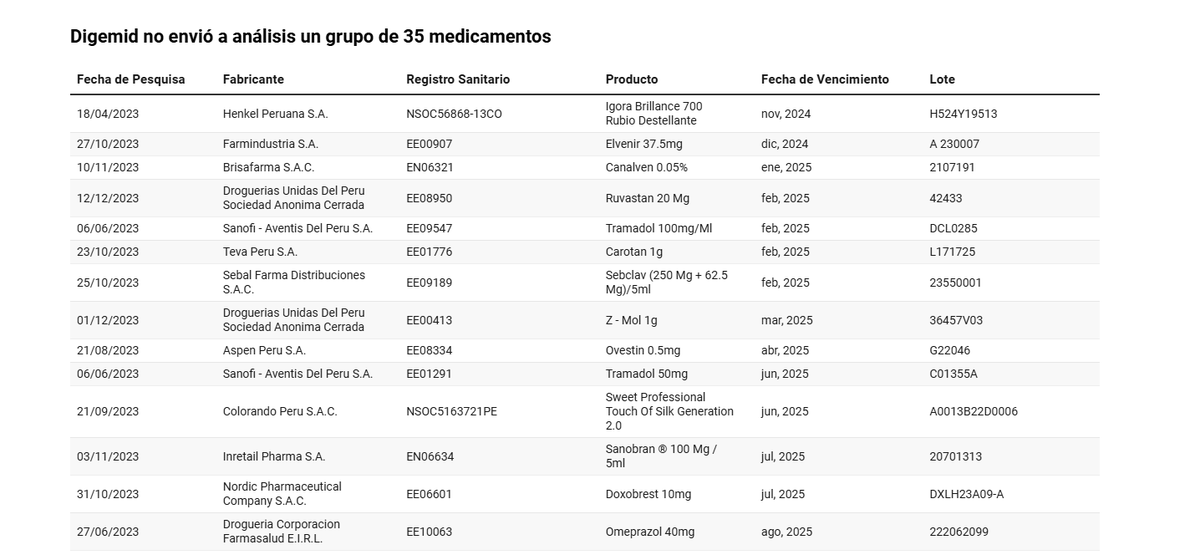
Task: Select expiry cell 'abr, 2025'
Action: (x=785, y=350)
